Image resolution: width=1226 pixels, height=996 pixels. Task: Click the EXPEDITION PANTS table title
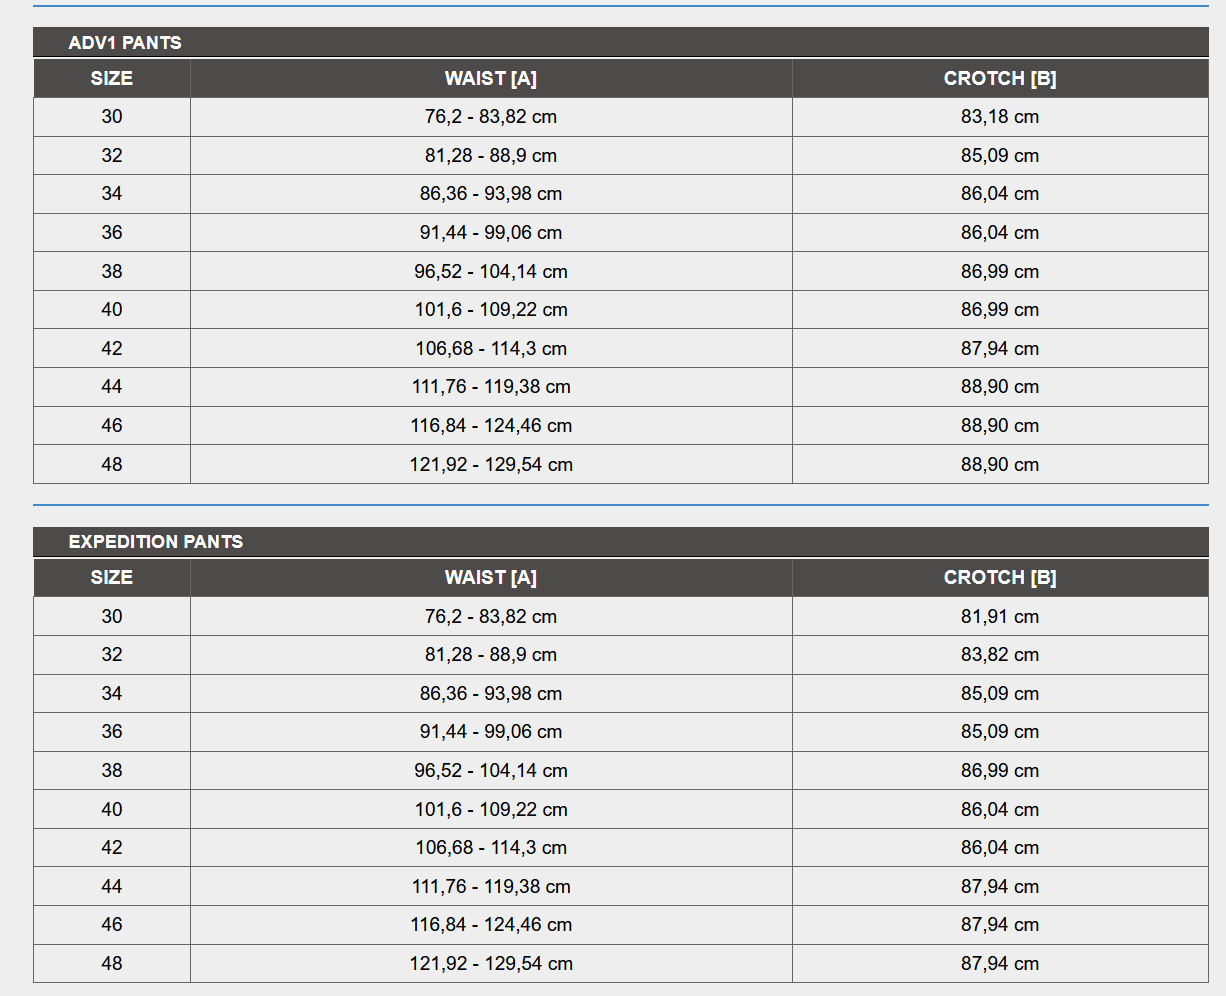click(156, 542)
